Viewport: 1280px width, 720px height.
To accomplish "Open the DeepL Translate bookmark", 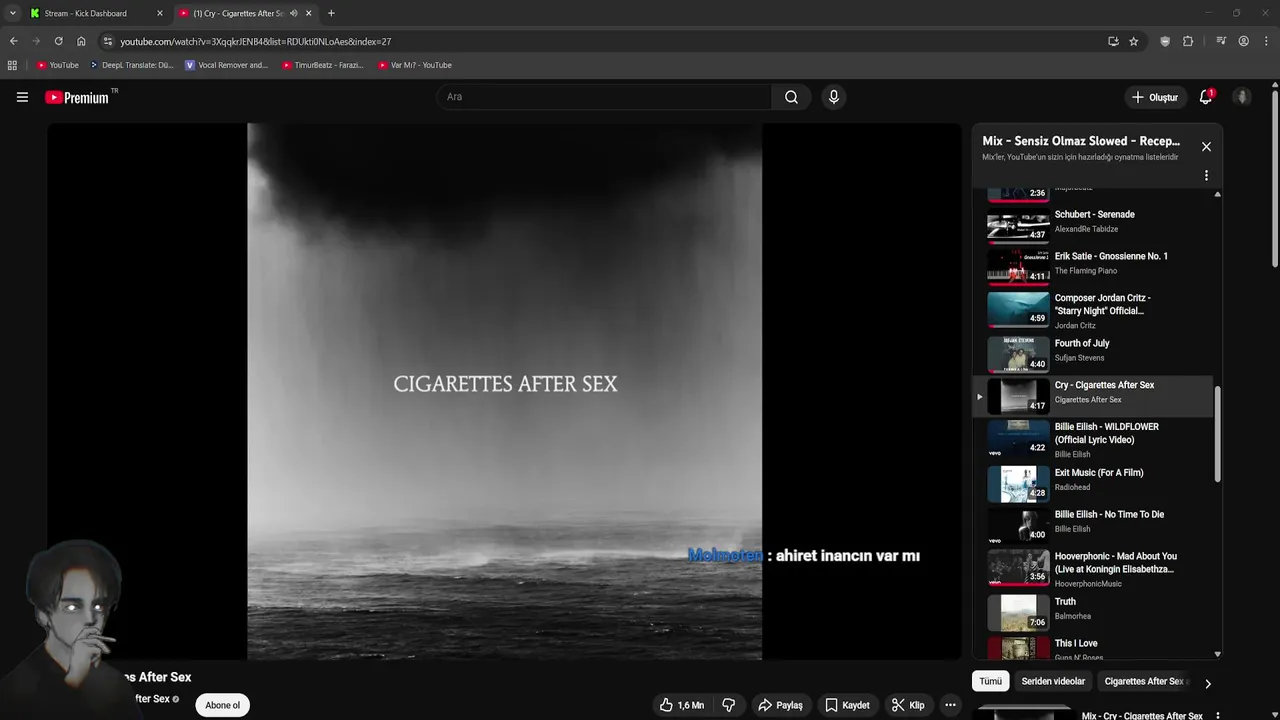I will click(x=131, y=65).
